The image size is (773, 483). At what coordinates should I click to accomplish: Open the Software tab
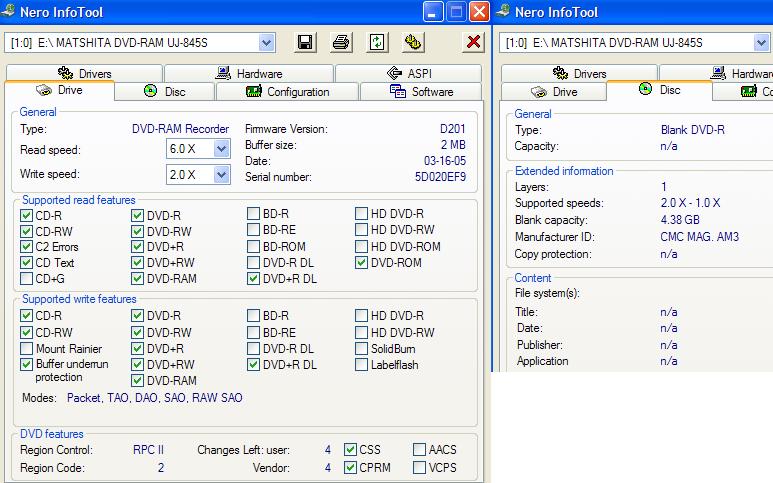(422, 92)
